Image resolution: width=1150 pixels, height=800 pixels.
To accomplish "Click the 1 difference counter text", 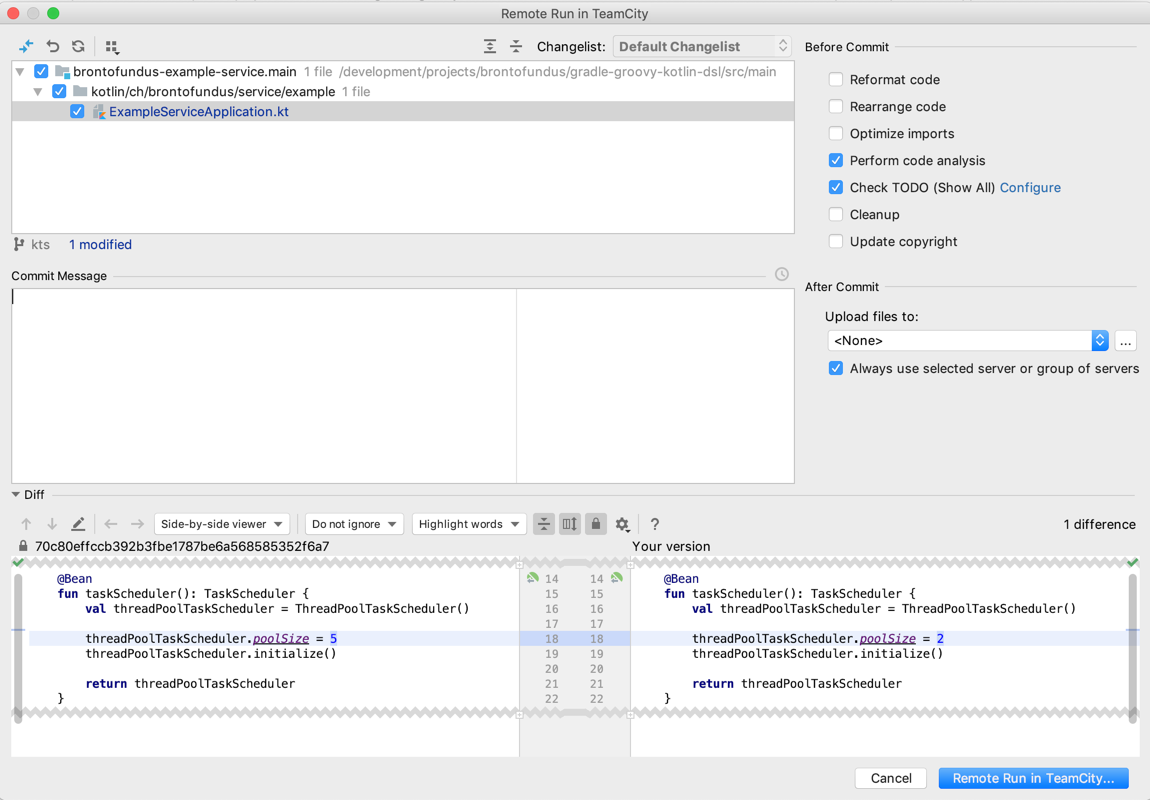I will [x=1099, y=524].
